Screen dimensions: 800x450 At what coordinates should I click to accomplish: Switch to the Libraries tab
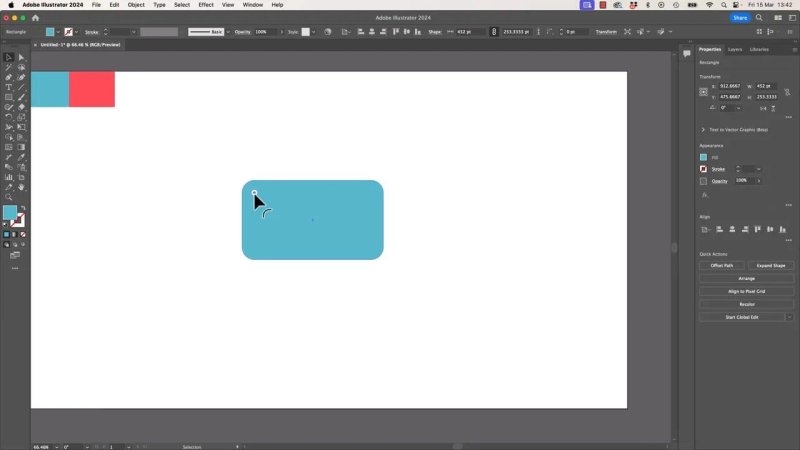click(759, 49)
